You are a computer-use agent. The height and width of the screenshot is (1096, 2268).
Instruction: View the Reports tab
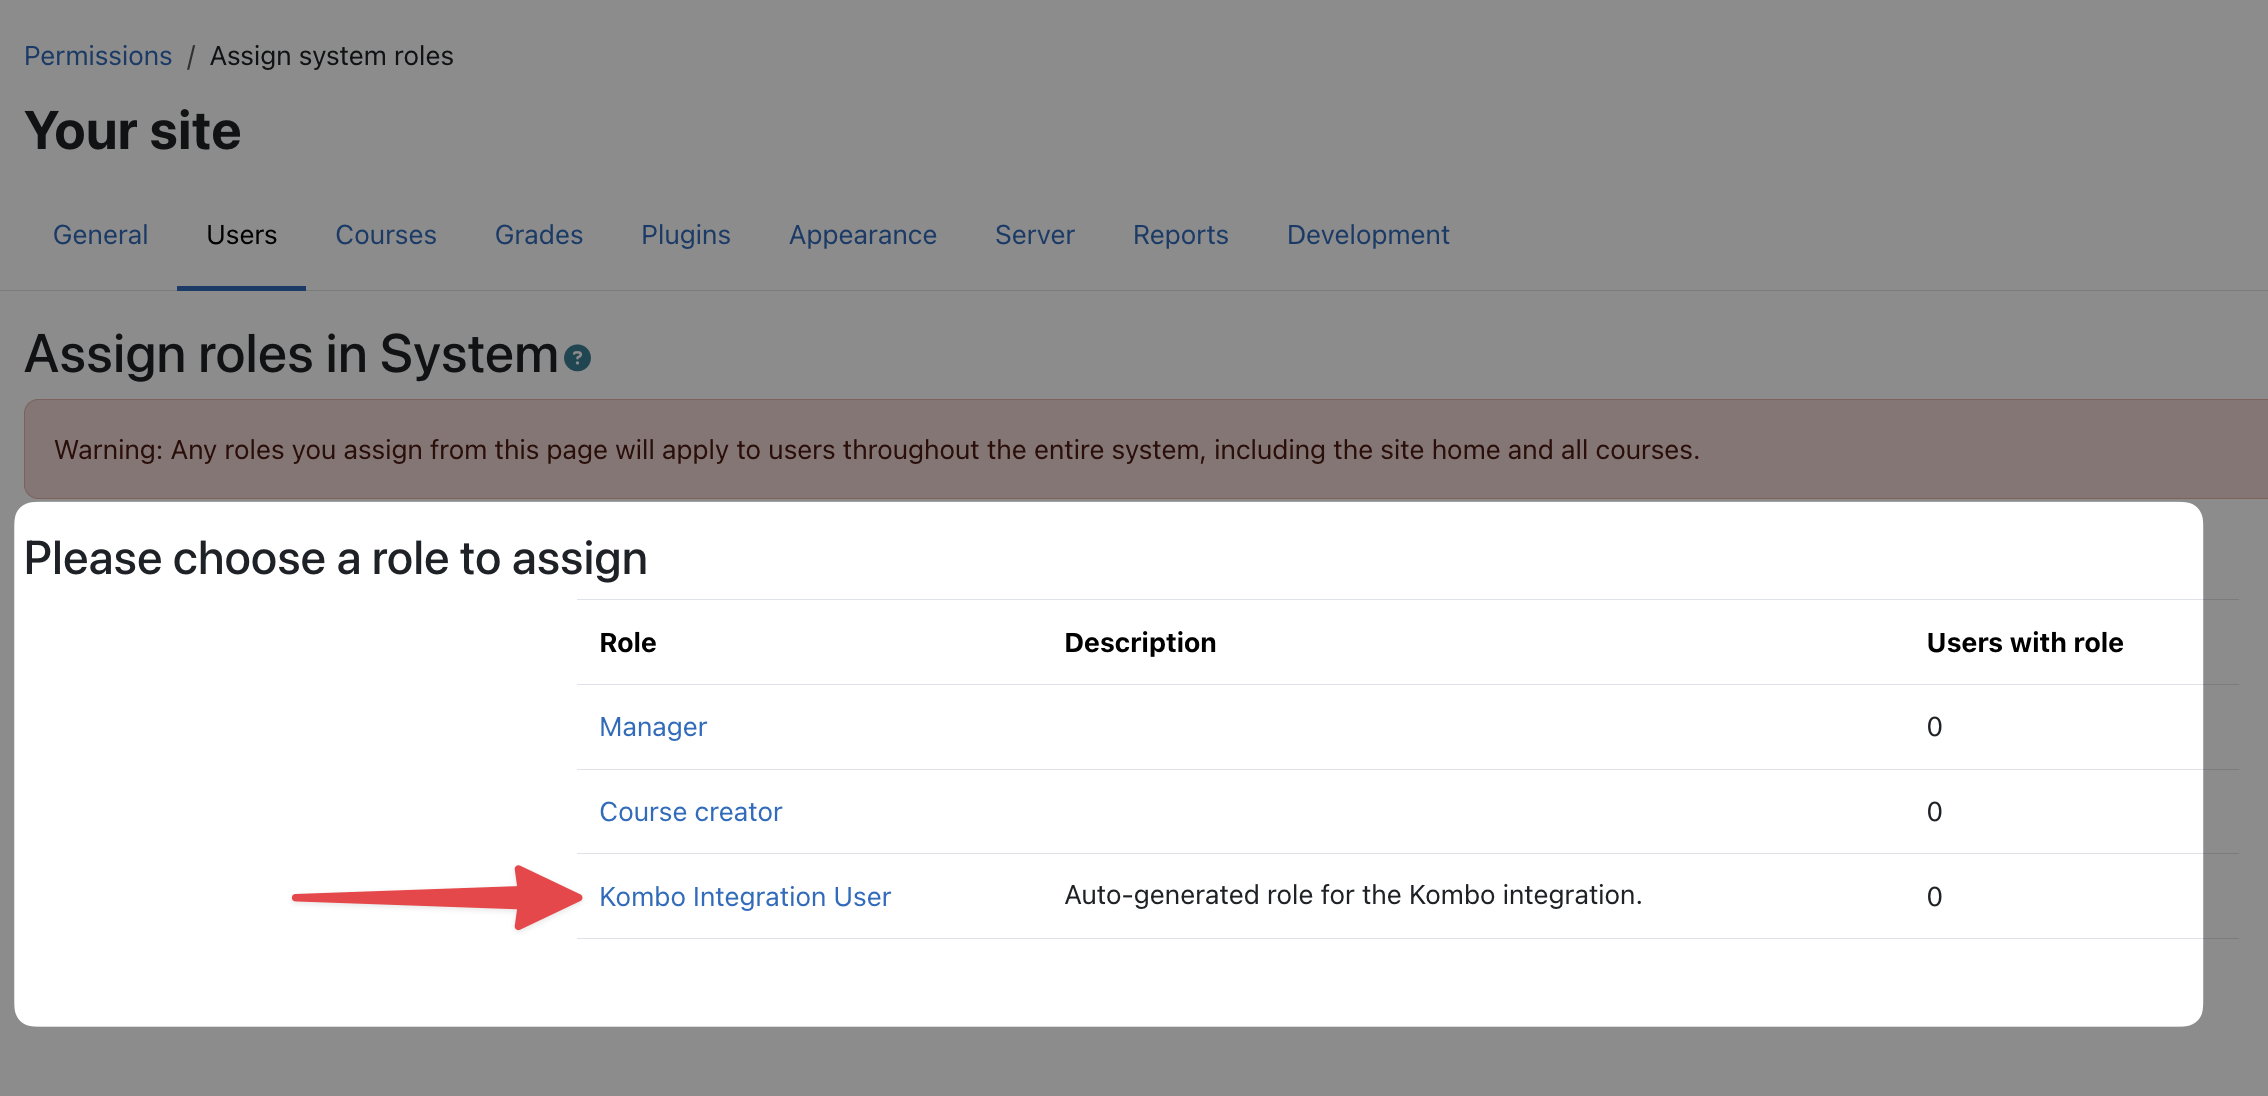[x=1180, y=235]
